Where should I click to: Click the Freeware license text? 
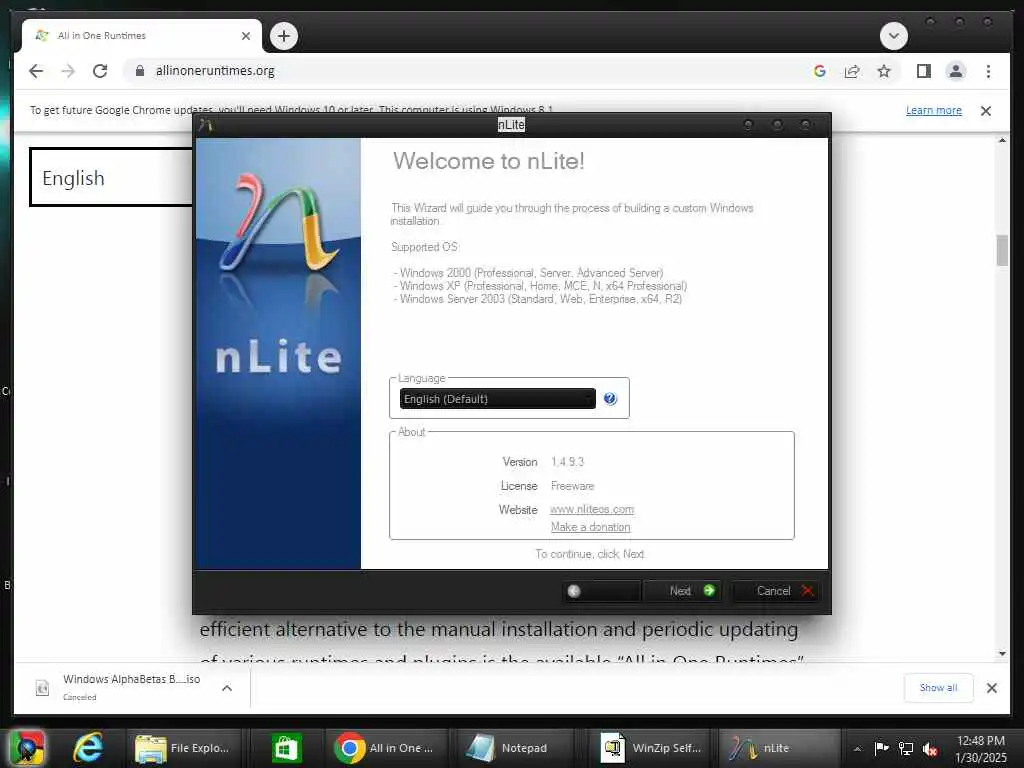pos(572,486)
